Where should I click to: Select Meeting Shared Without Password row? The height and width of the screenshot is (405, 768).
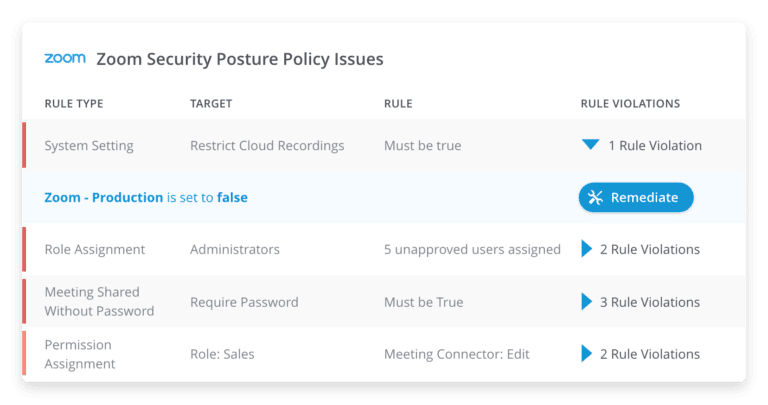point(384,302)
